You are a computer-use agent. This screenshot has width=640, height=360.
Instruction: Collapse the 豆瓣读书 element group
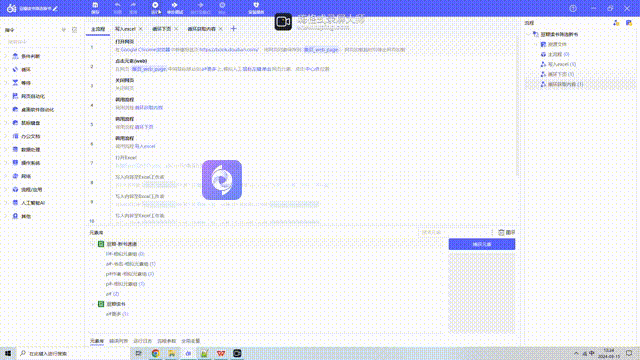click(x=93, y=304)
